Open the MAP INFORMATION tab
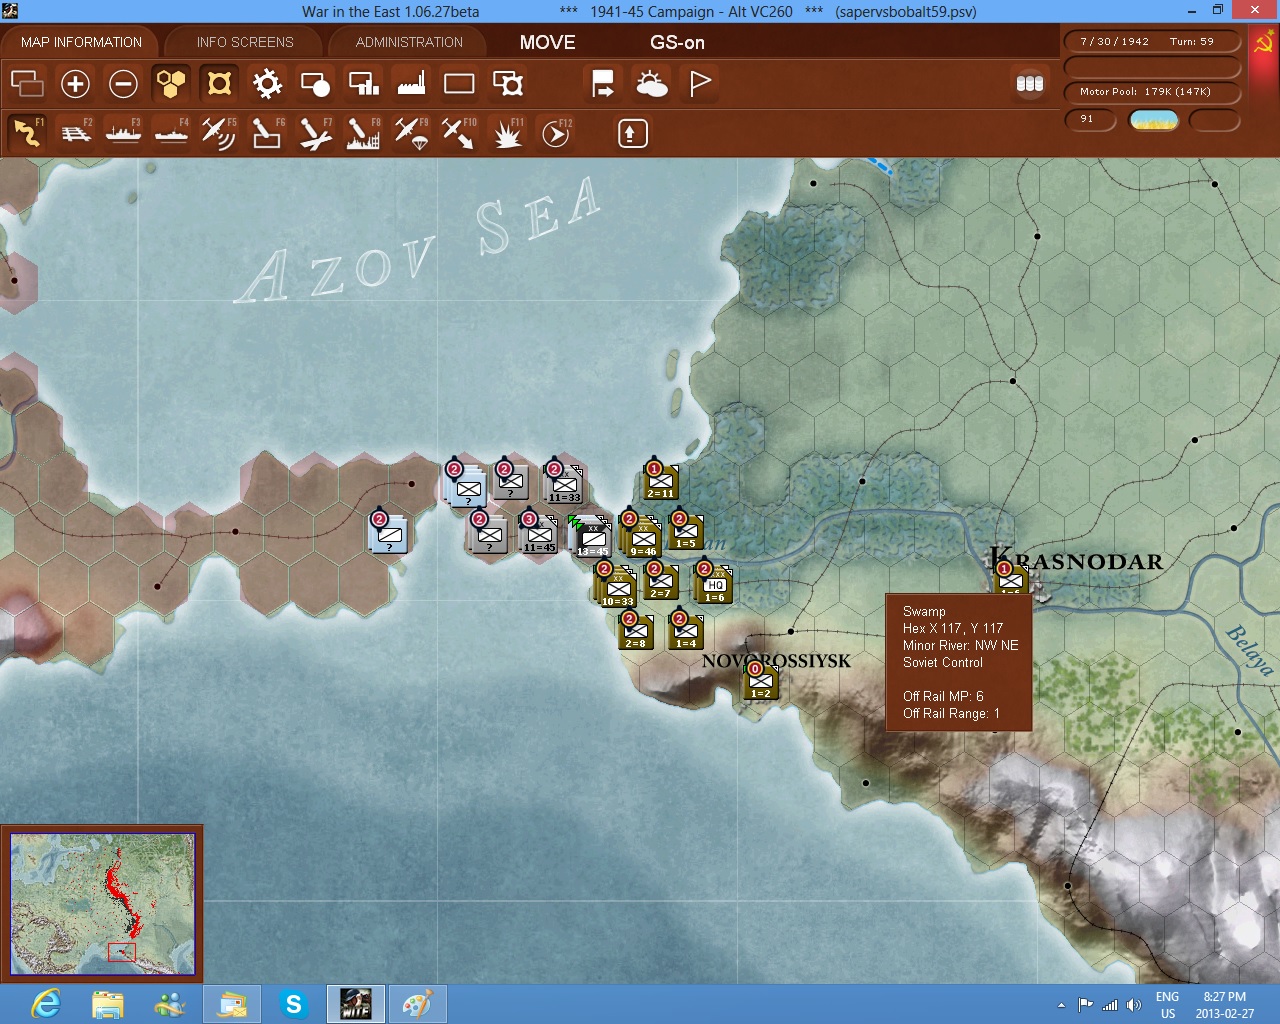This screenshot has width=1280, height=1024. pos(81,42)
